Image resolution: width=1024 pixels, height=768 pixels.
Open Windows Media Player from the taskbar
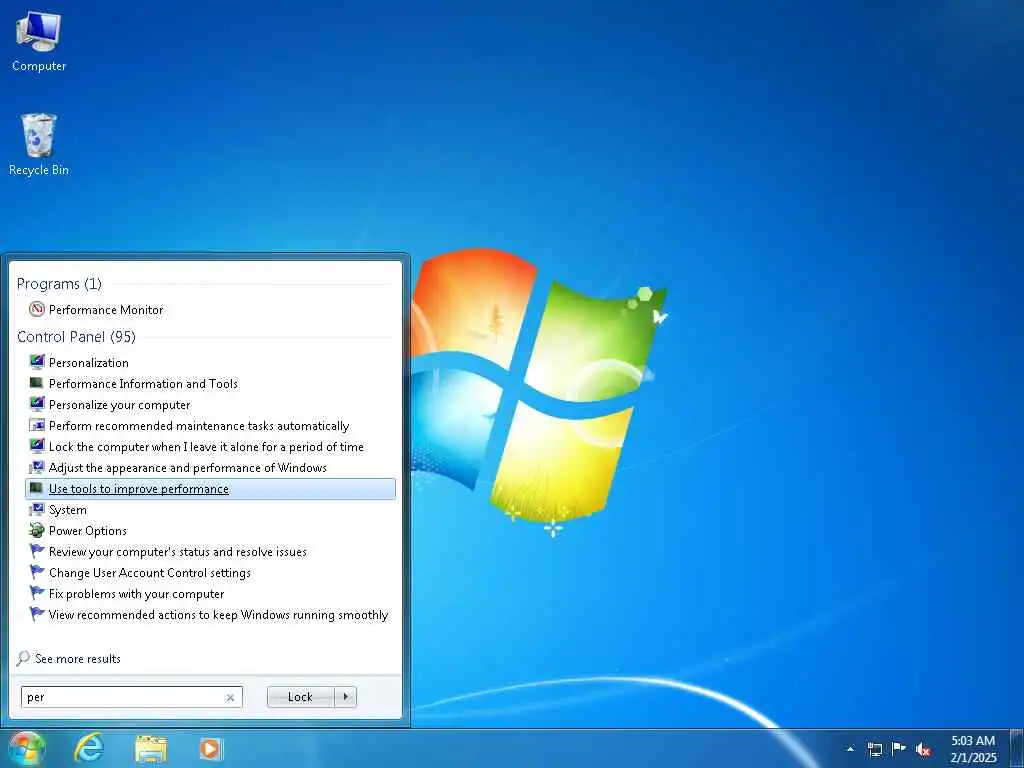(211, 749)
